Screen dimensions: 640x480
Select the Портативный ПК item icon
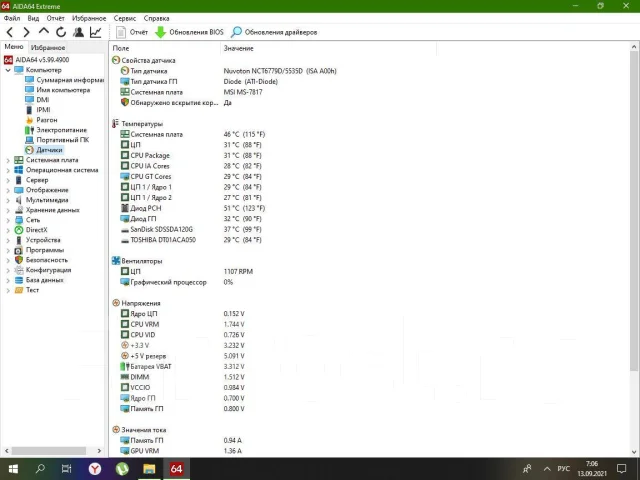tap(29, 140)
